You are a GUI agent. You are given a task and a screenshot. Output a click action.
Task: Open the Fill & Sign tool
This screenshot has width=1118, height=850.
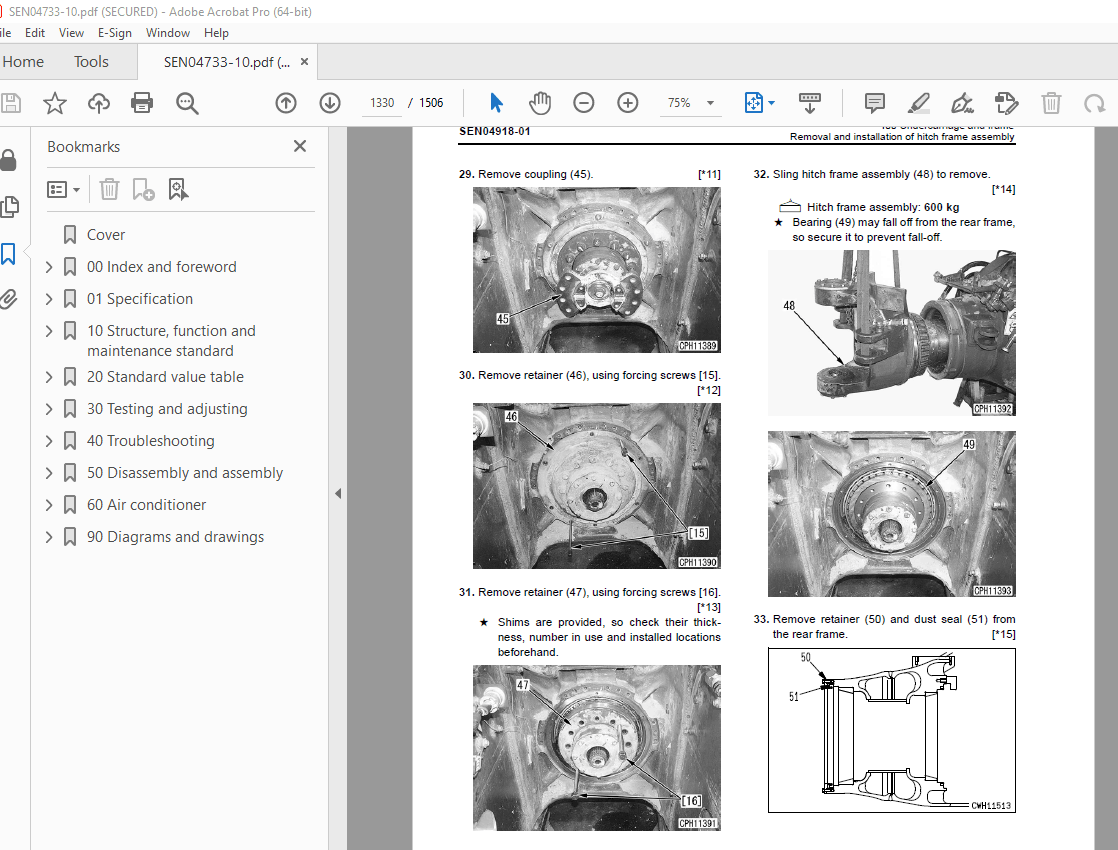click(1006, 103)
